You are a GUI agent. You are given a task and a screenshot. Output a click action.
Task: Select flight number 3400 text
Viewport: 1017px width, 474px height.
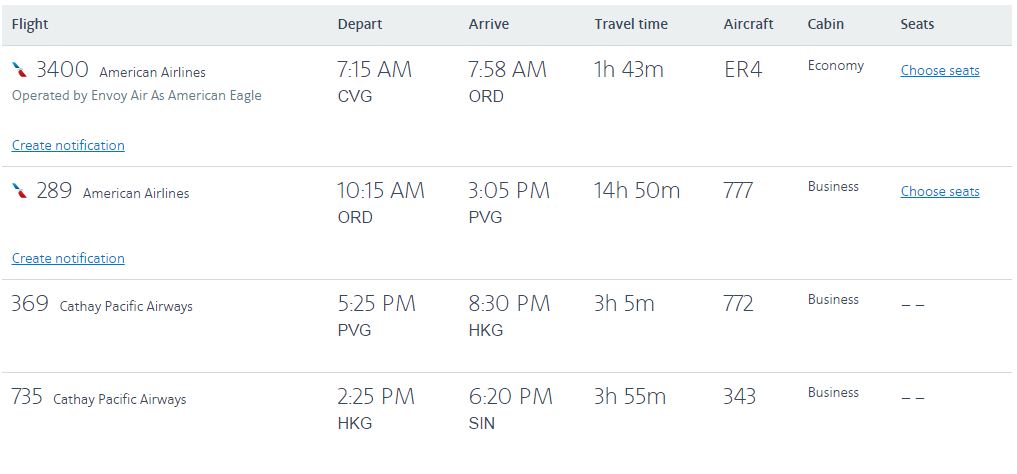tap(62, 70)
